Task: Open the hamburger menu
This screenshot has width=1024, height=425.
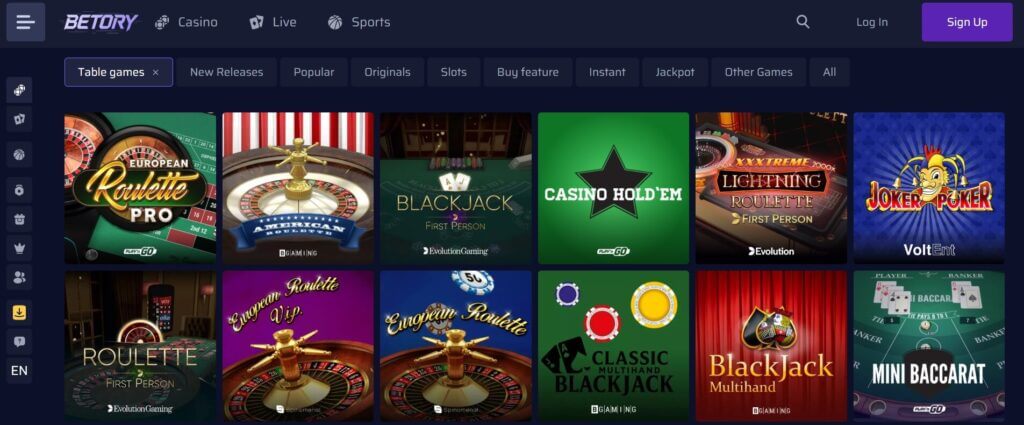Action: point(25,22)
